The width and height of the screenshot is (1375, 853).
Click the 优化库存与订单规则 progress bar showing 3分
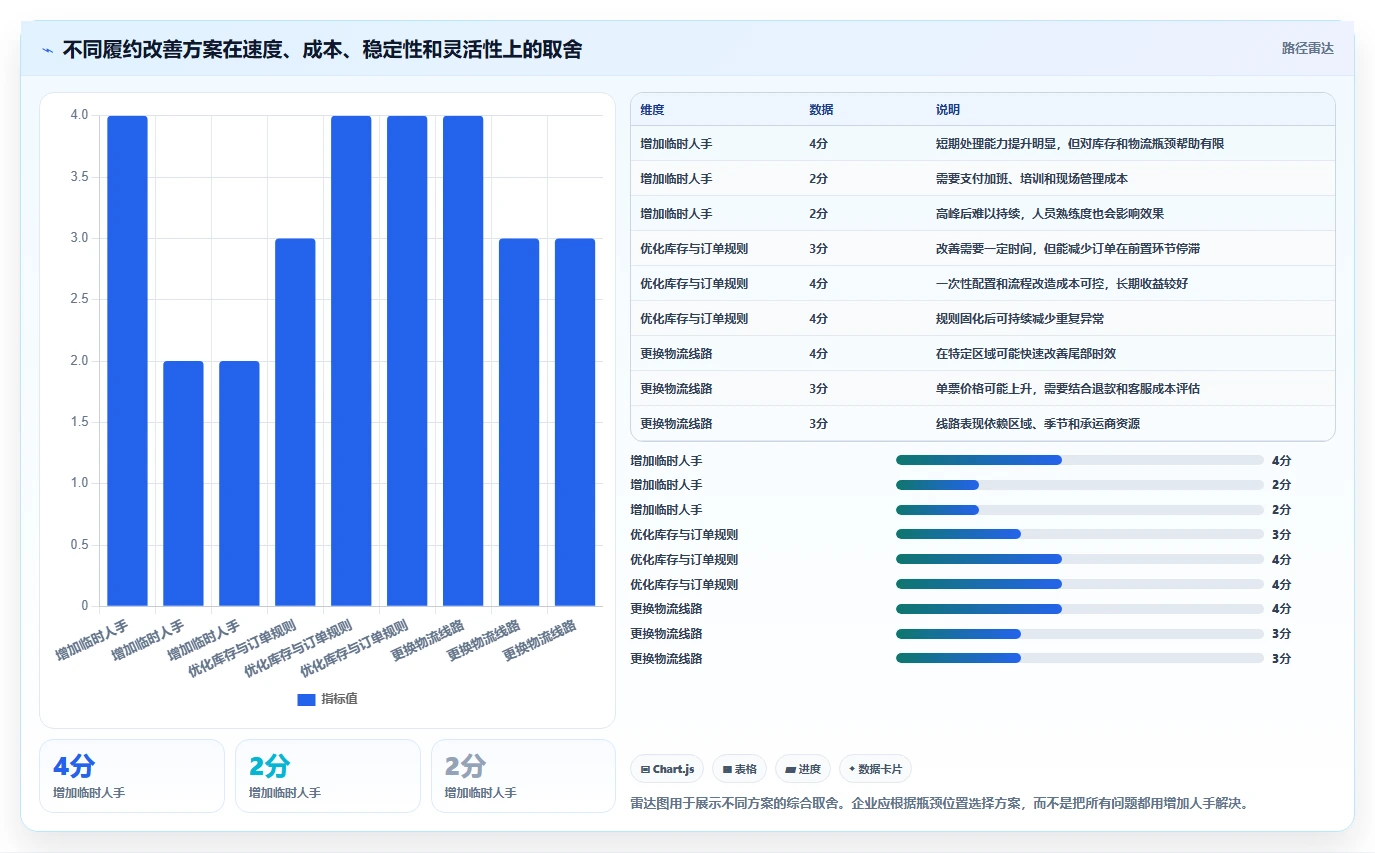pyautogui.click(x=1080, y=534)
